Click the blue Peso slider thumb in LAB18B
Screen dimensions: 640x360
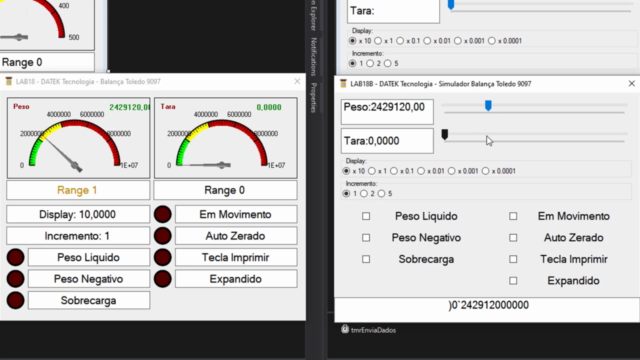coord(488,106)
